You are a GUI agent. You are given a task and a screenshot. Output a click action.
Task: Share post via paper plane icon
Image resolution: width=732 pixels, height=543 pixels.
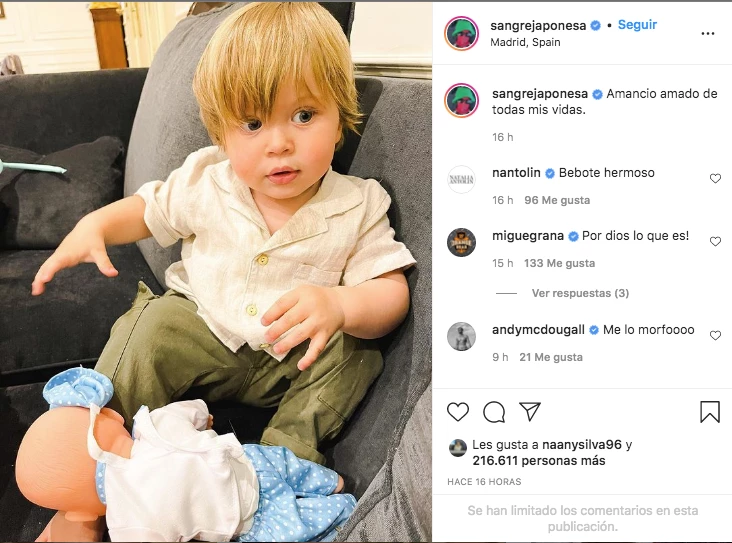[x=530, y=412]
